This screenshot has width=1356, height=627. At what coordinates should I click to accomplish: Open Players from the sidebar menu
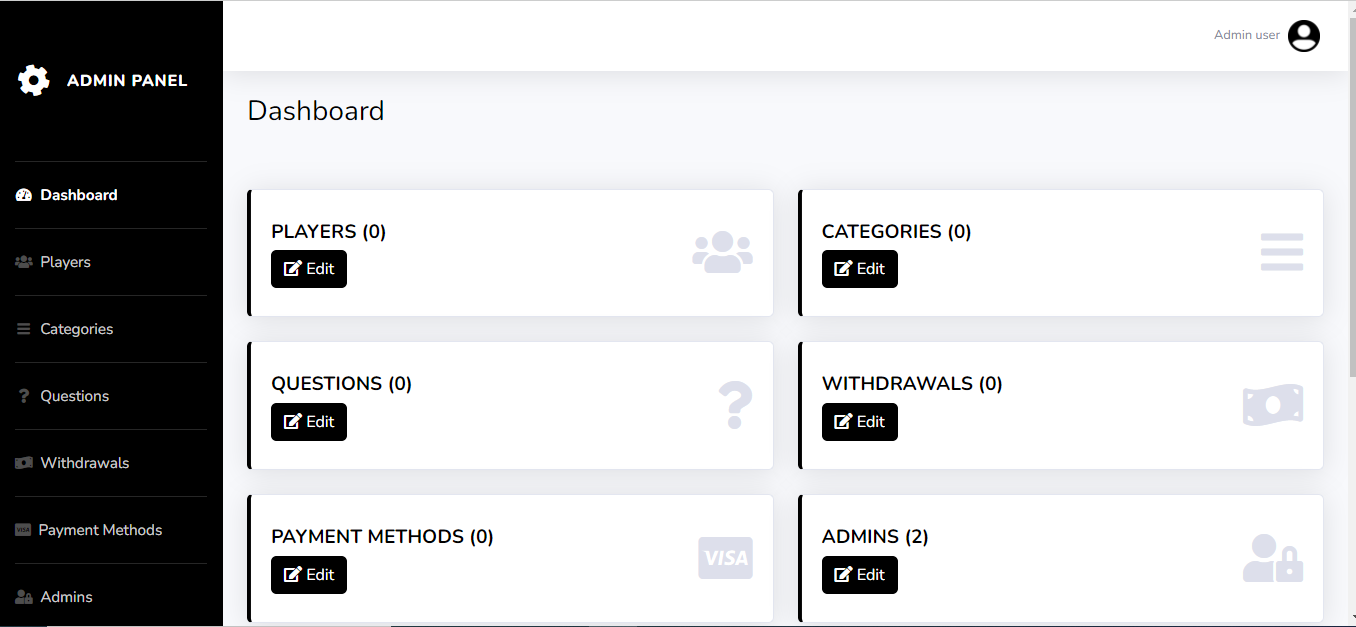click(x=65, y=262)
